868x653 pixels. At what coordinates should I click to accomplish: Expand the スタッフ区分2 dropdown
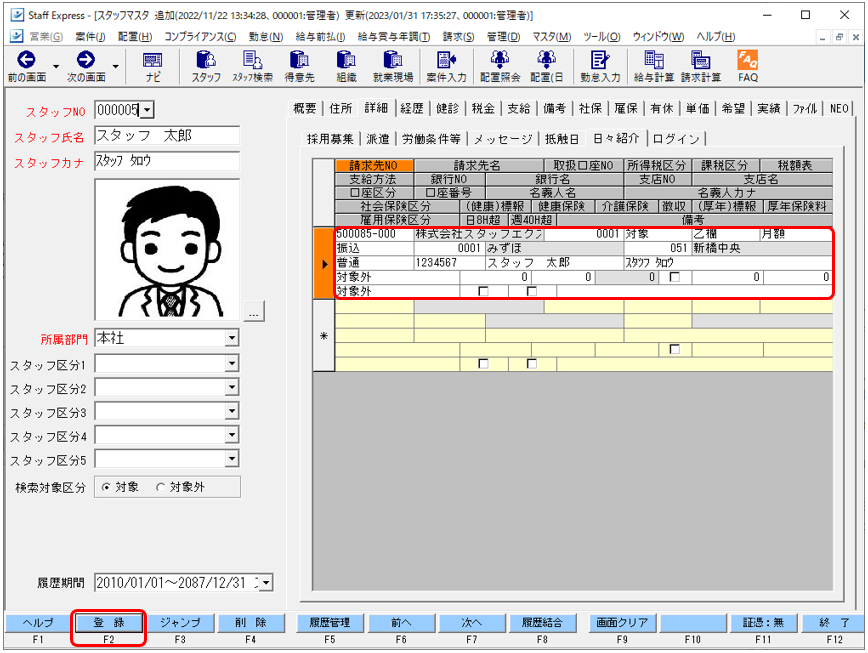point(232,387)
